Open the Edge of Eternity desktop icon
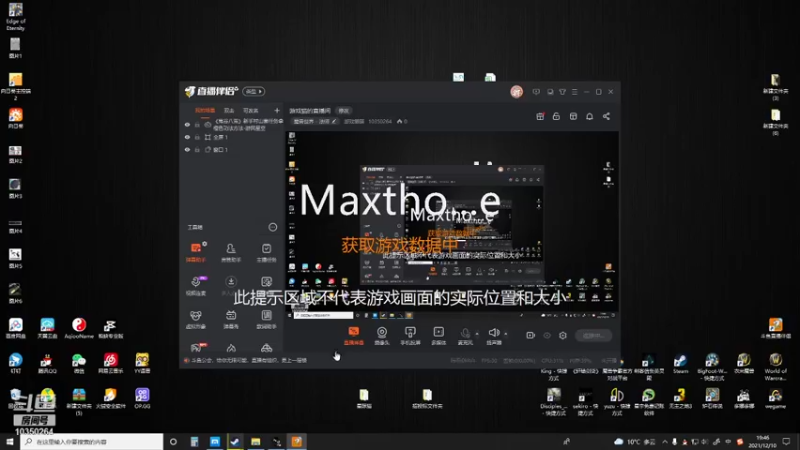The image size is (800, 450). coord(15,16)
